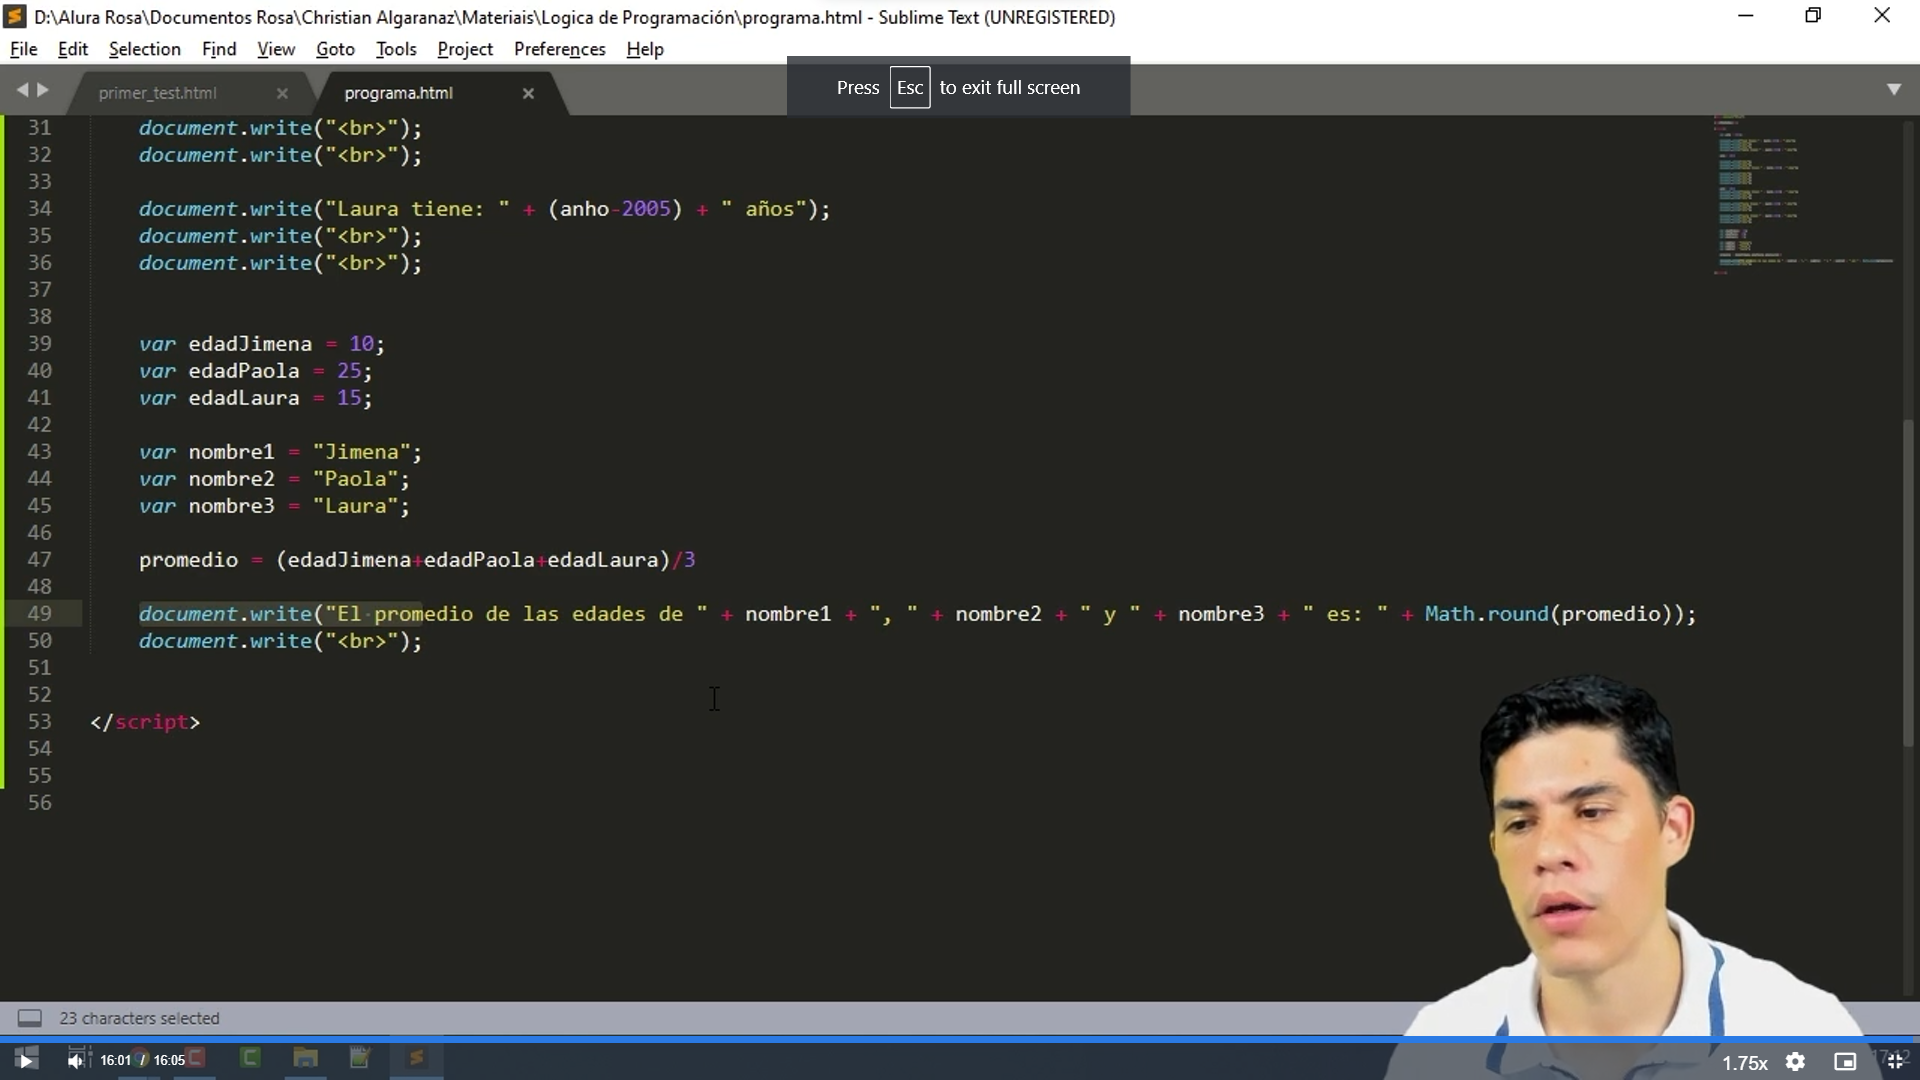
Task: Place cursor on 'edadLaura = 15' line
Action: pos(255,398)
